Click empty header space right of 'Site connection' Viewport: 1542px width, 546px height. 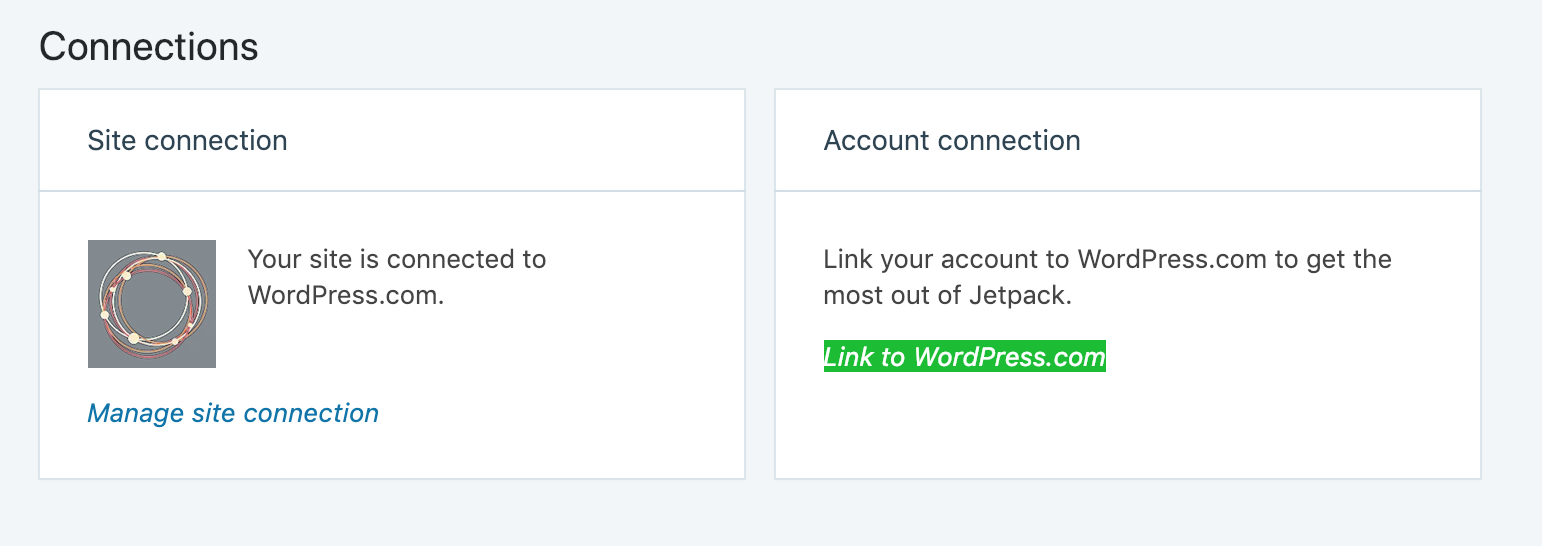pos(515,140)
